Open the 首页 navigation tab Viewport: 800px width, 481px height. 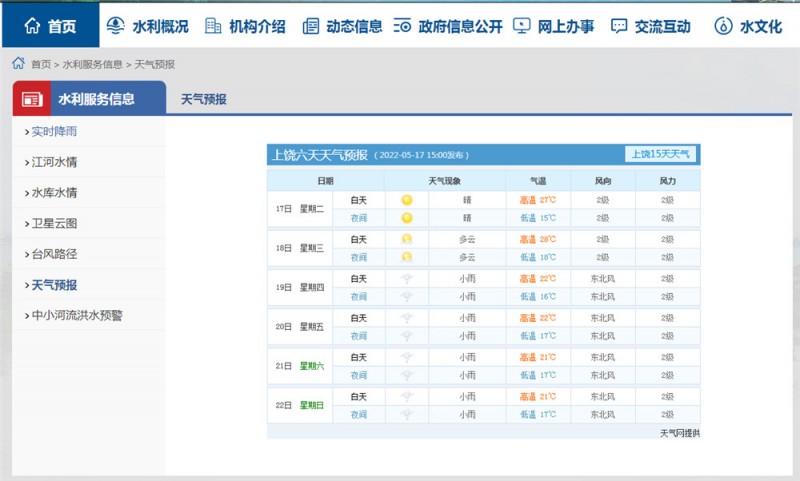point(51,26)
